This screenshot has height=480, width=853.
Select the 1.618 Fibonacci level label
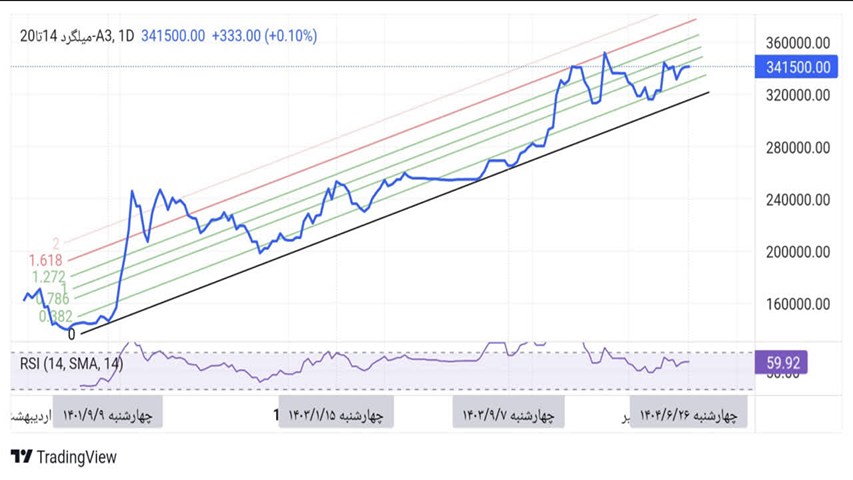click(45, 260)
